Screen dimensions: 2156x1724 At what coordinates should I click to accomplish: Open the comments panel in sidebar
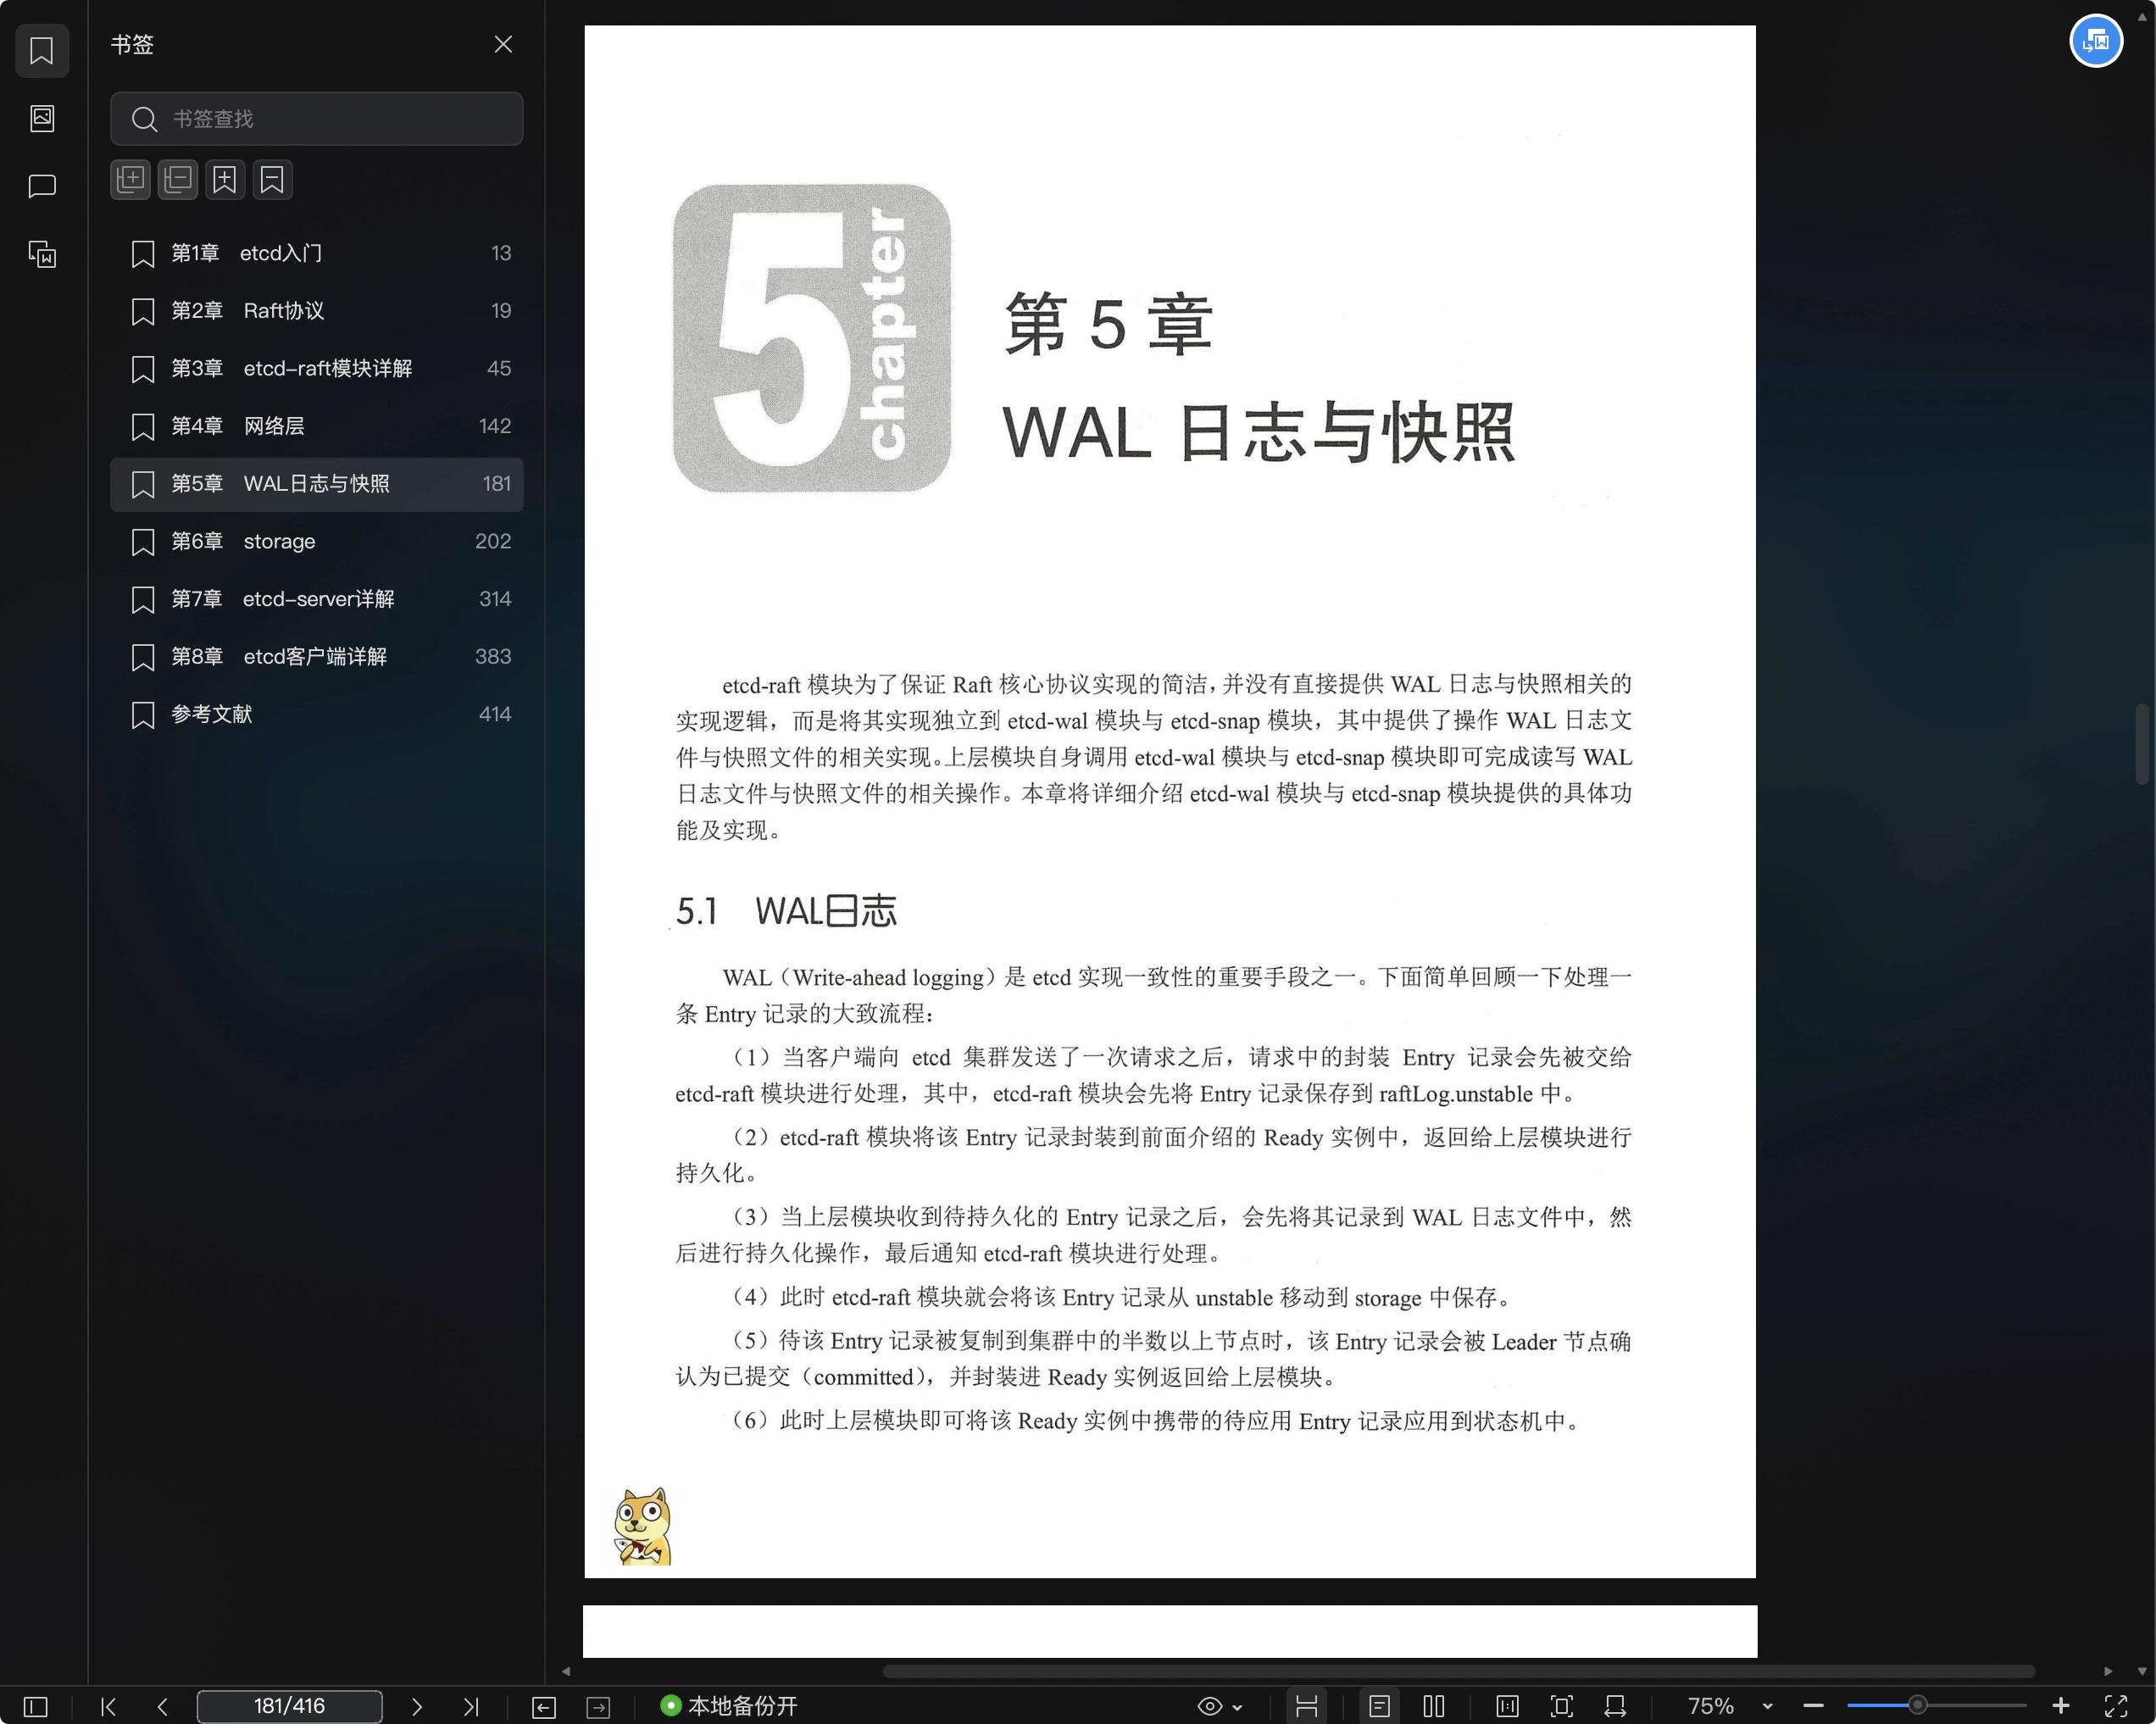42,186
